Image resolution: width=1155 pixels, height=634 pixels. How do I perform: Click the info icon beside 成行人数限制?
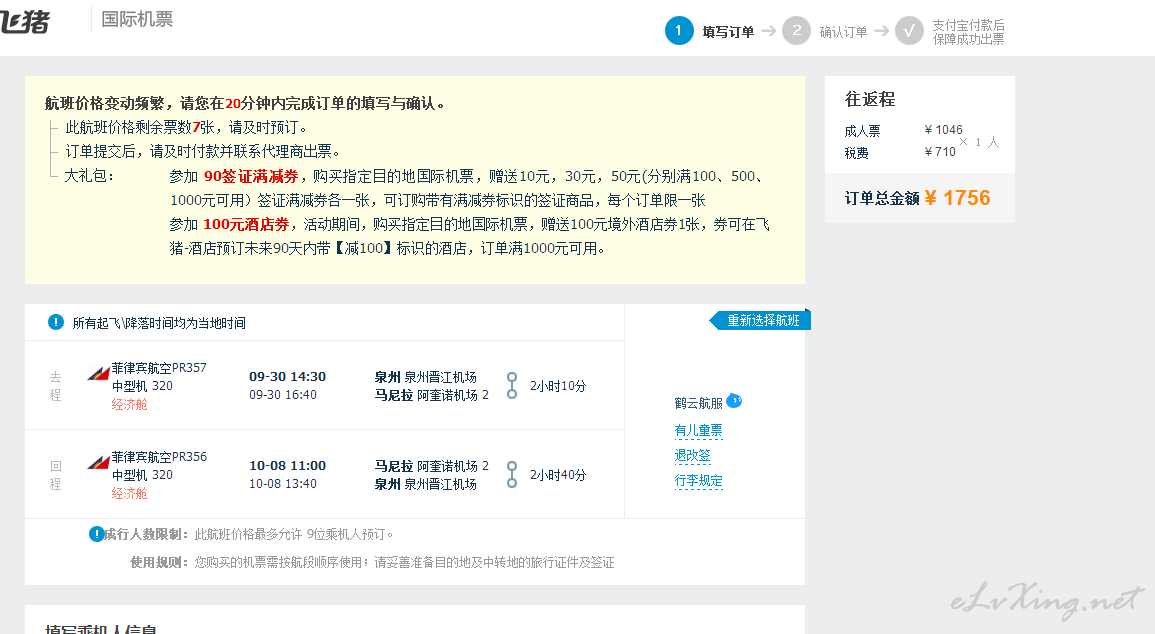(96, 534)
